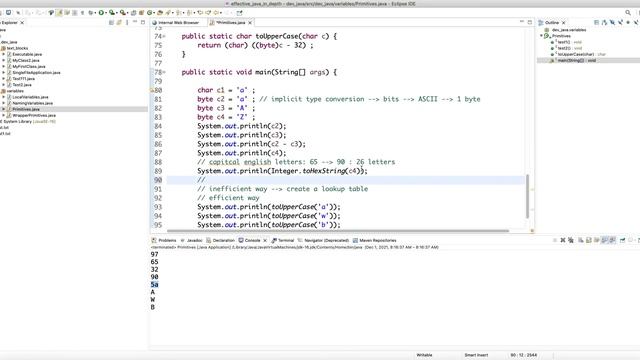Click the toggle mark occurrences icon in toolbar
Viewport: 640px width, 360px height.
59,13
